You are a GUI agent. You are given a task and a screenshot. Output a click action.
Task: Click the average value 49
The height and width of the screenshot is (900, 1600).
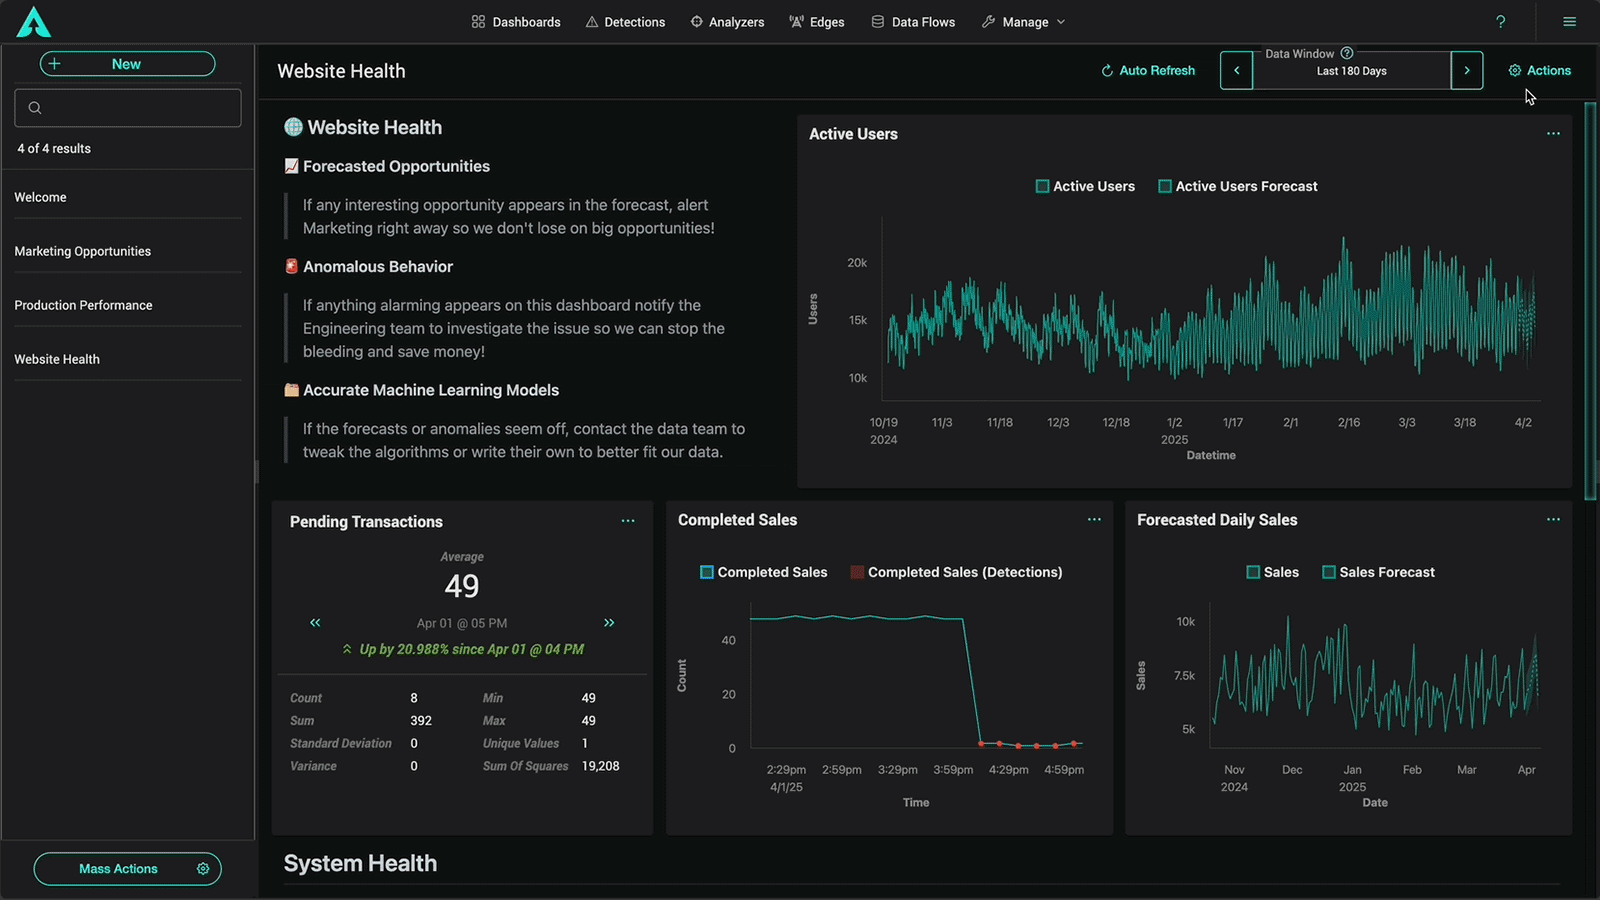pos(462,586)
